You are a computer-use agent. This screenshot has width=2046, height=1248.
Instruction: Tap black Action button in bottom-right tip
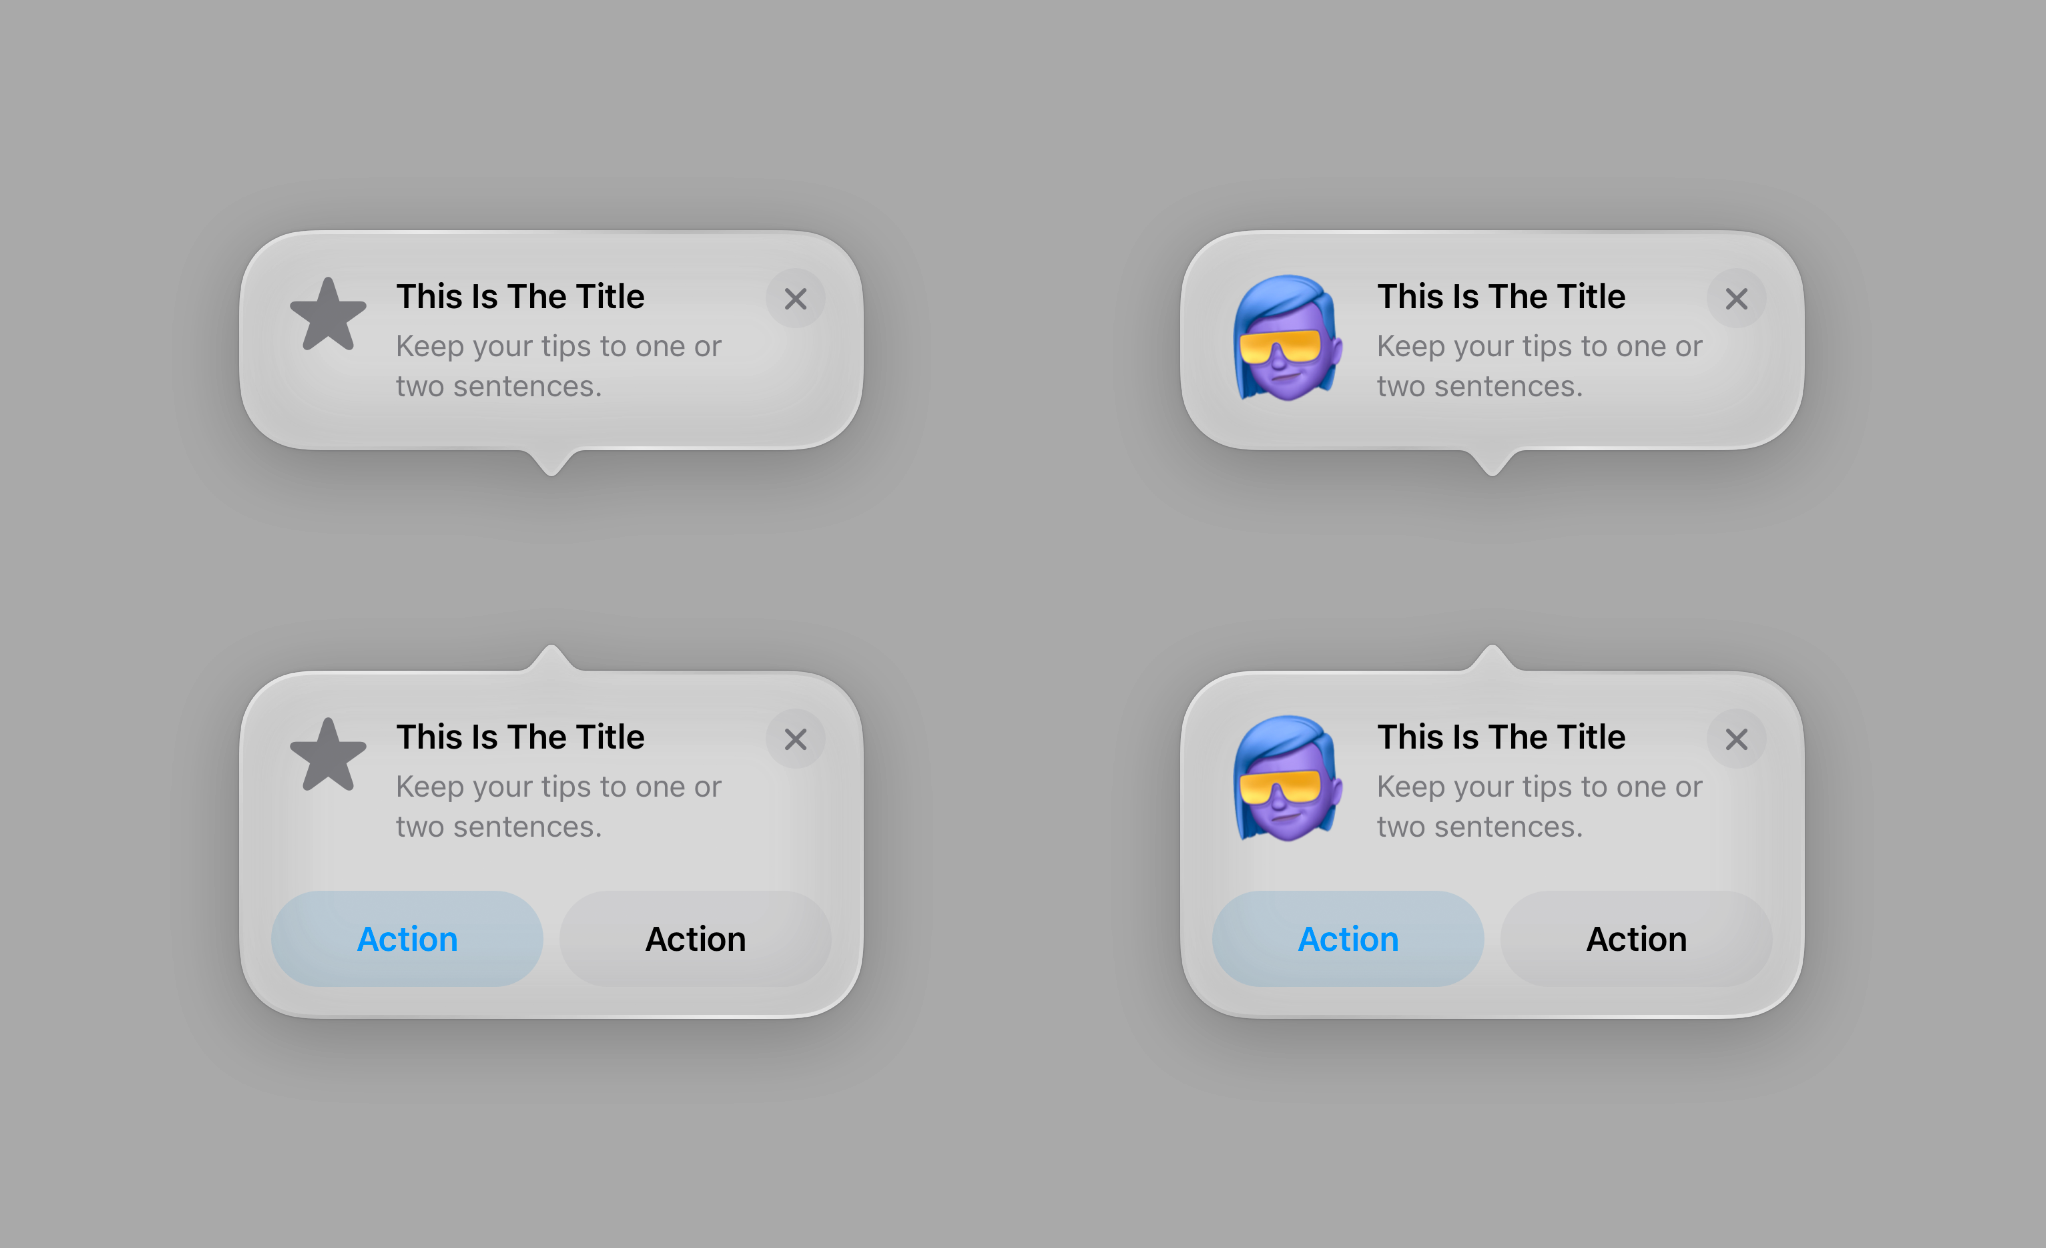(1636, 939)
